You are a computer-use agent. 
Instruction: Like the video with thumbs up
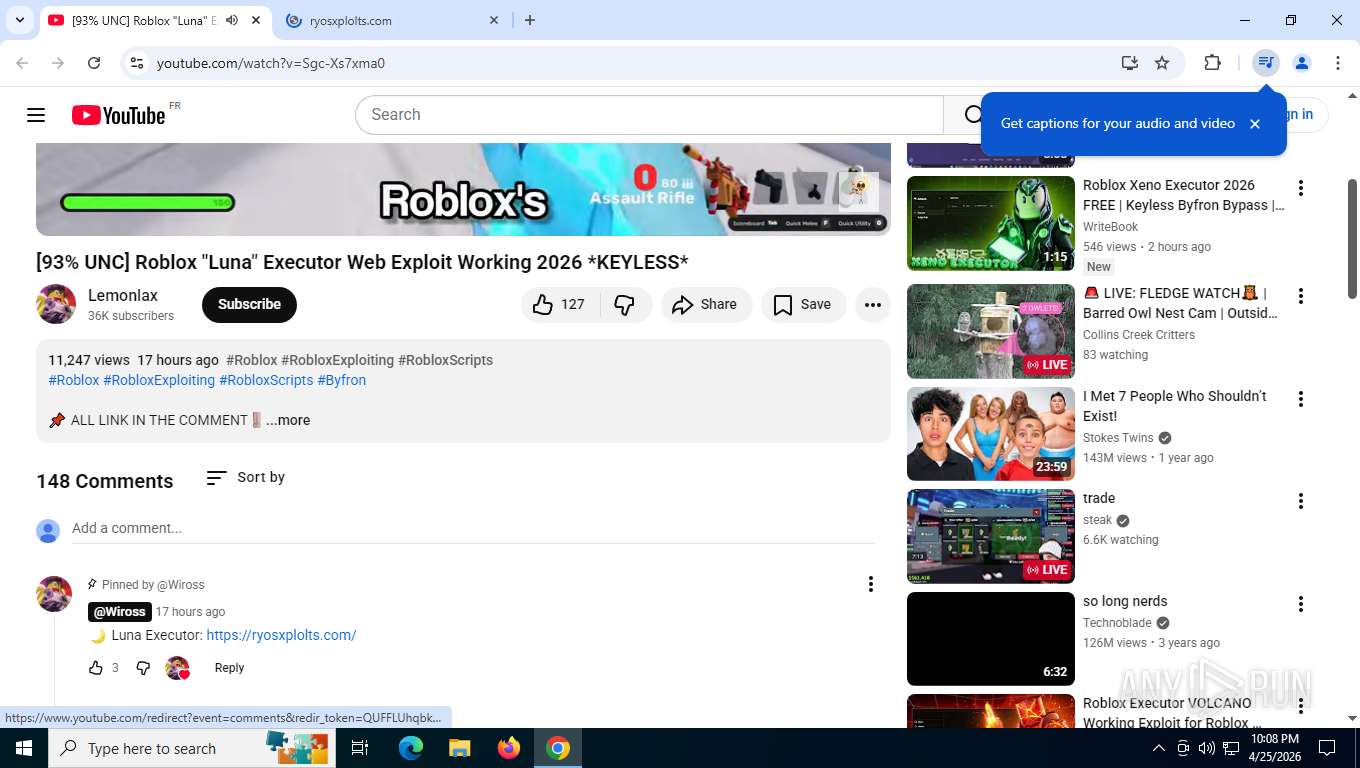[x=559, y=305]
